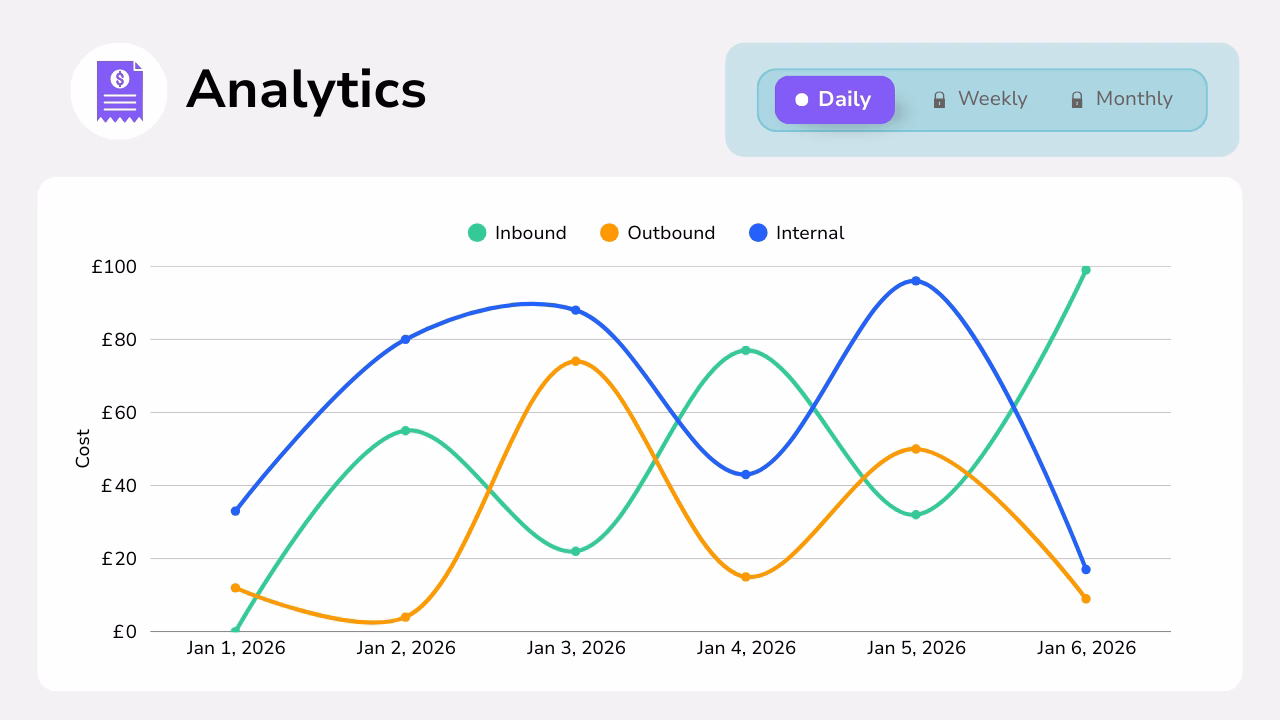Select the orange Outbound legend dot
This screenshot has height=720, width=1280.
(610, 232)
